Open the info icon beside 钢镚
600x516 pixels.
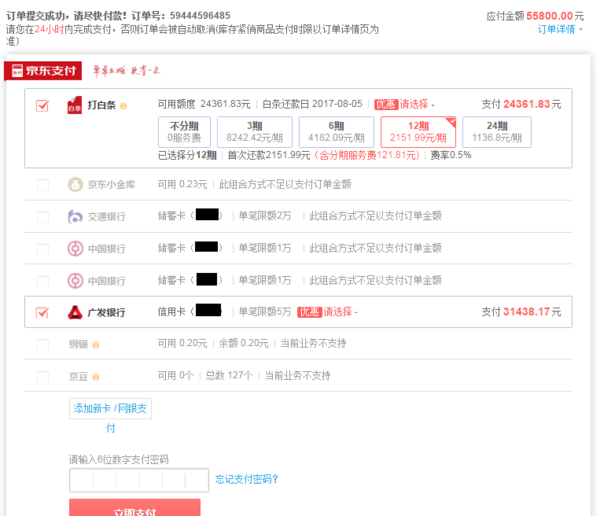click(96, 345)
